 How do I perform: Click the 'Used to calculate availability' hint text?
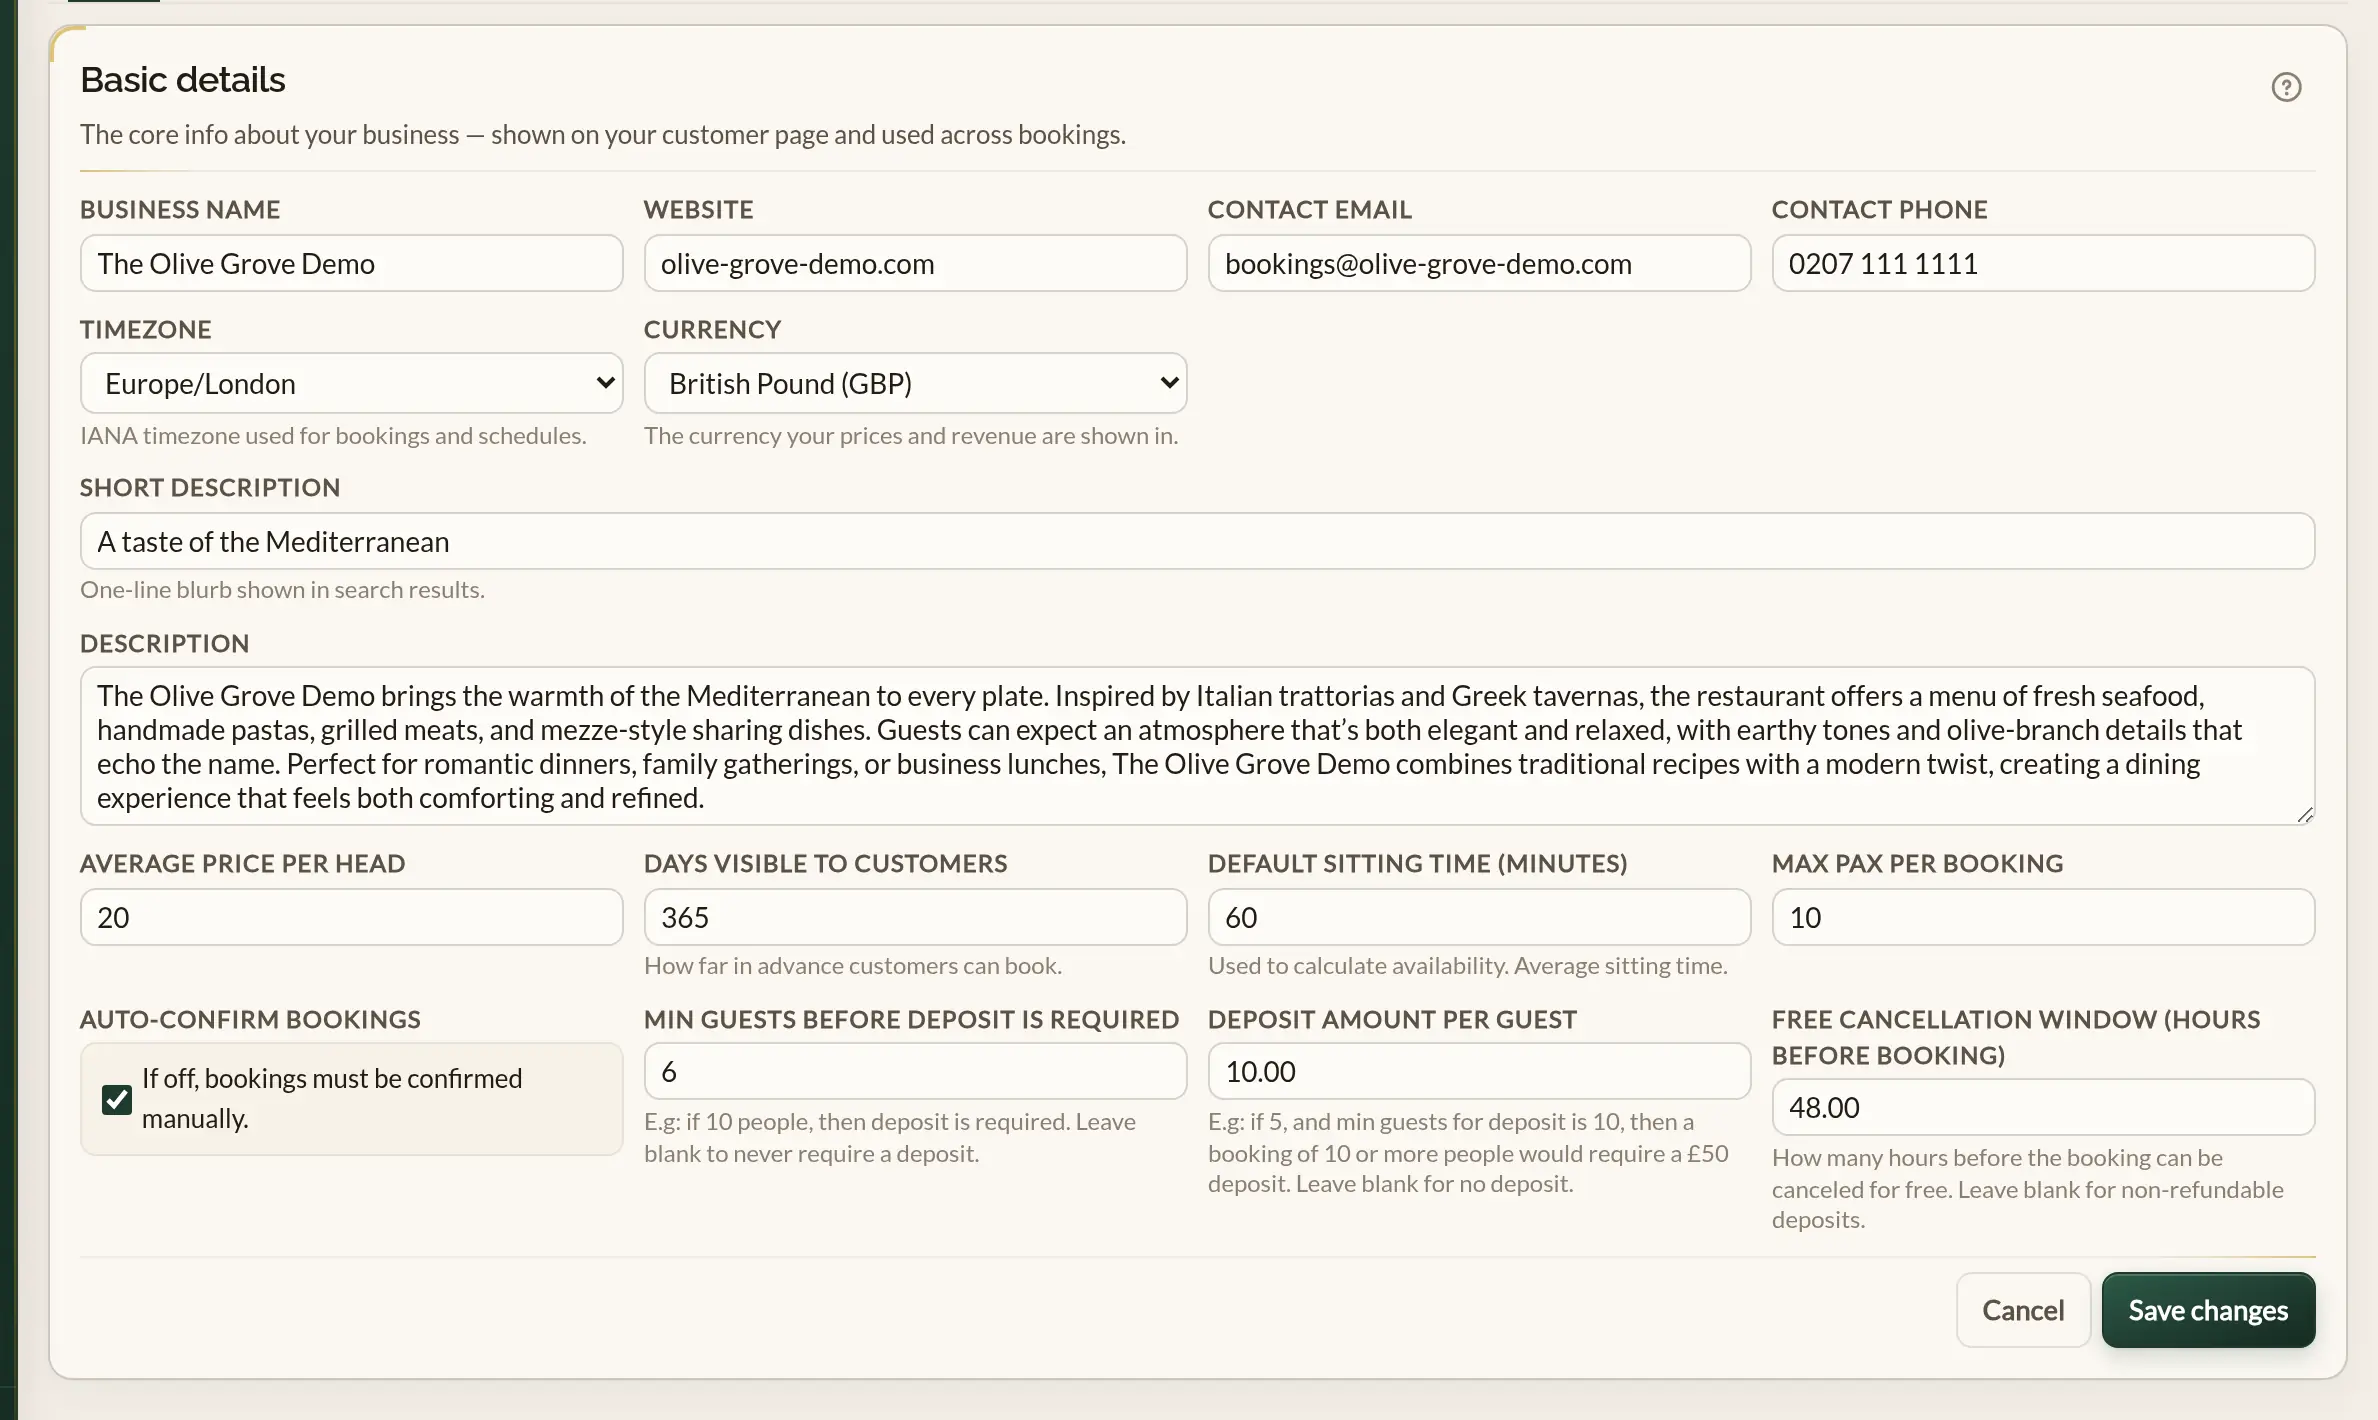pos(1468,966)
